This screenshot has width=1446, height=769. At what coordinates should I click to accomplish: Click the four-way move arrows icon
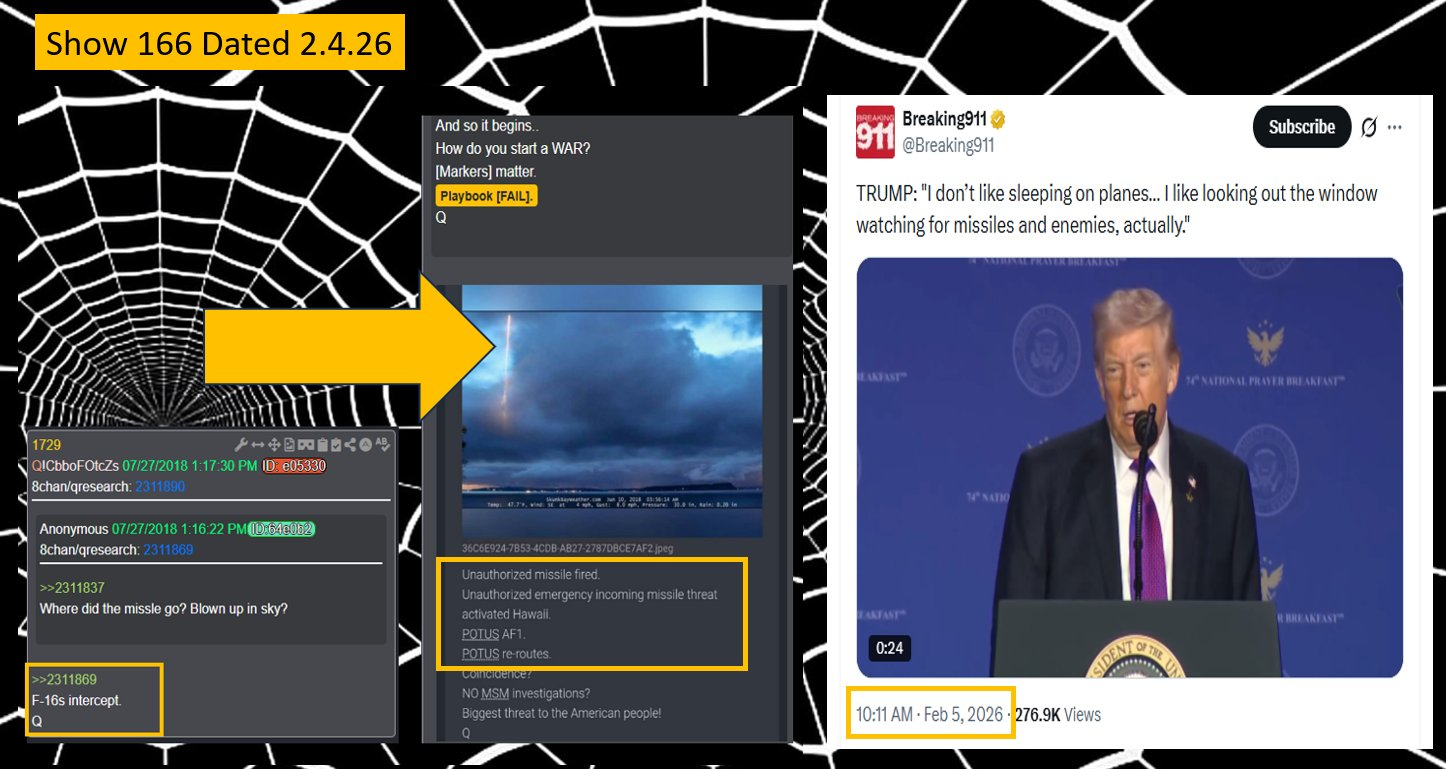click(x=273, y=445)
